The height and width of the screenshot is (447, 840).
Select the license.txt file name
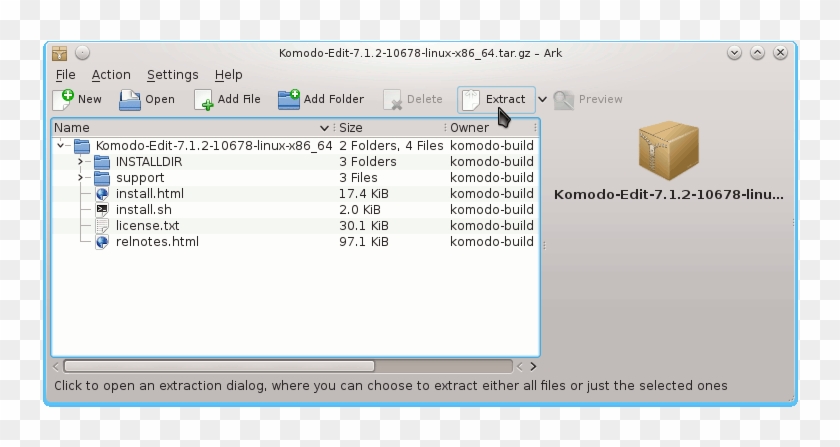pyautogui.click(x=147, y=226)
